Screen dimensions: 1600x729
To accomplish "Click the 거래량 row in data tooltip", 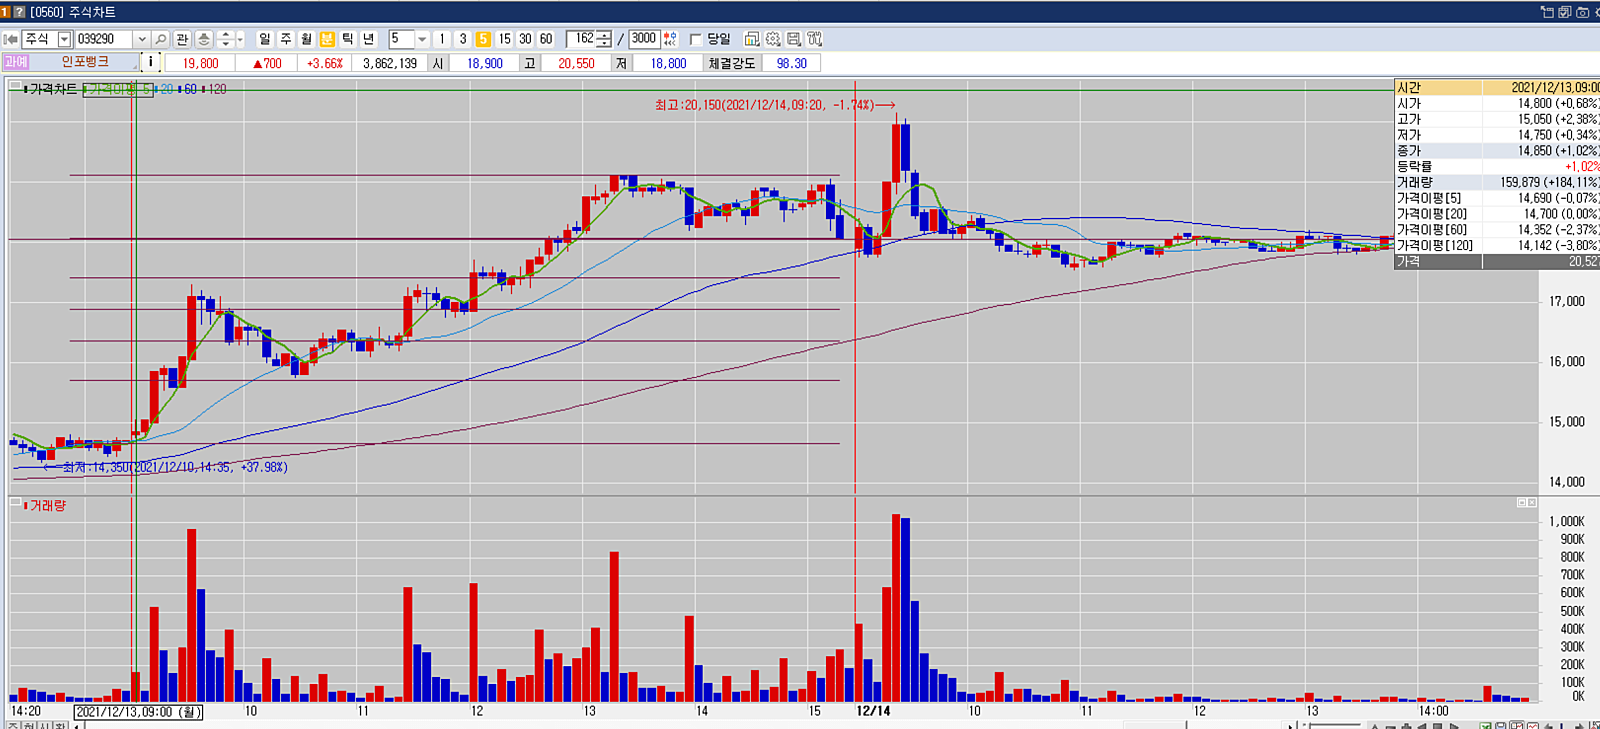I will (1497, 182).
